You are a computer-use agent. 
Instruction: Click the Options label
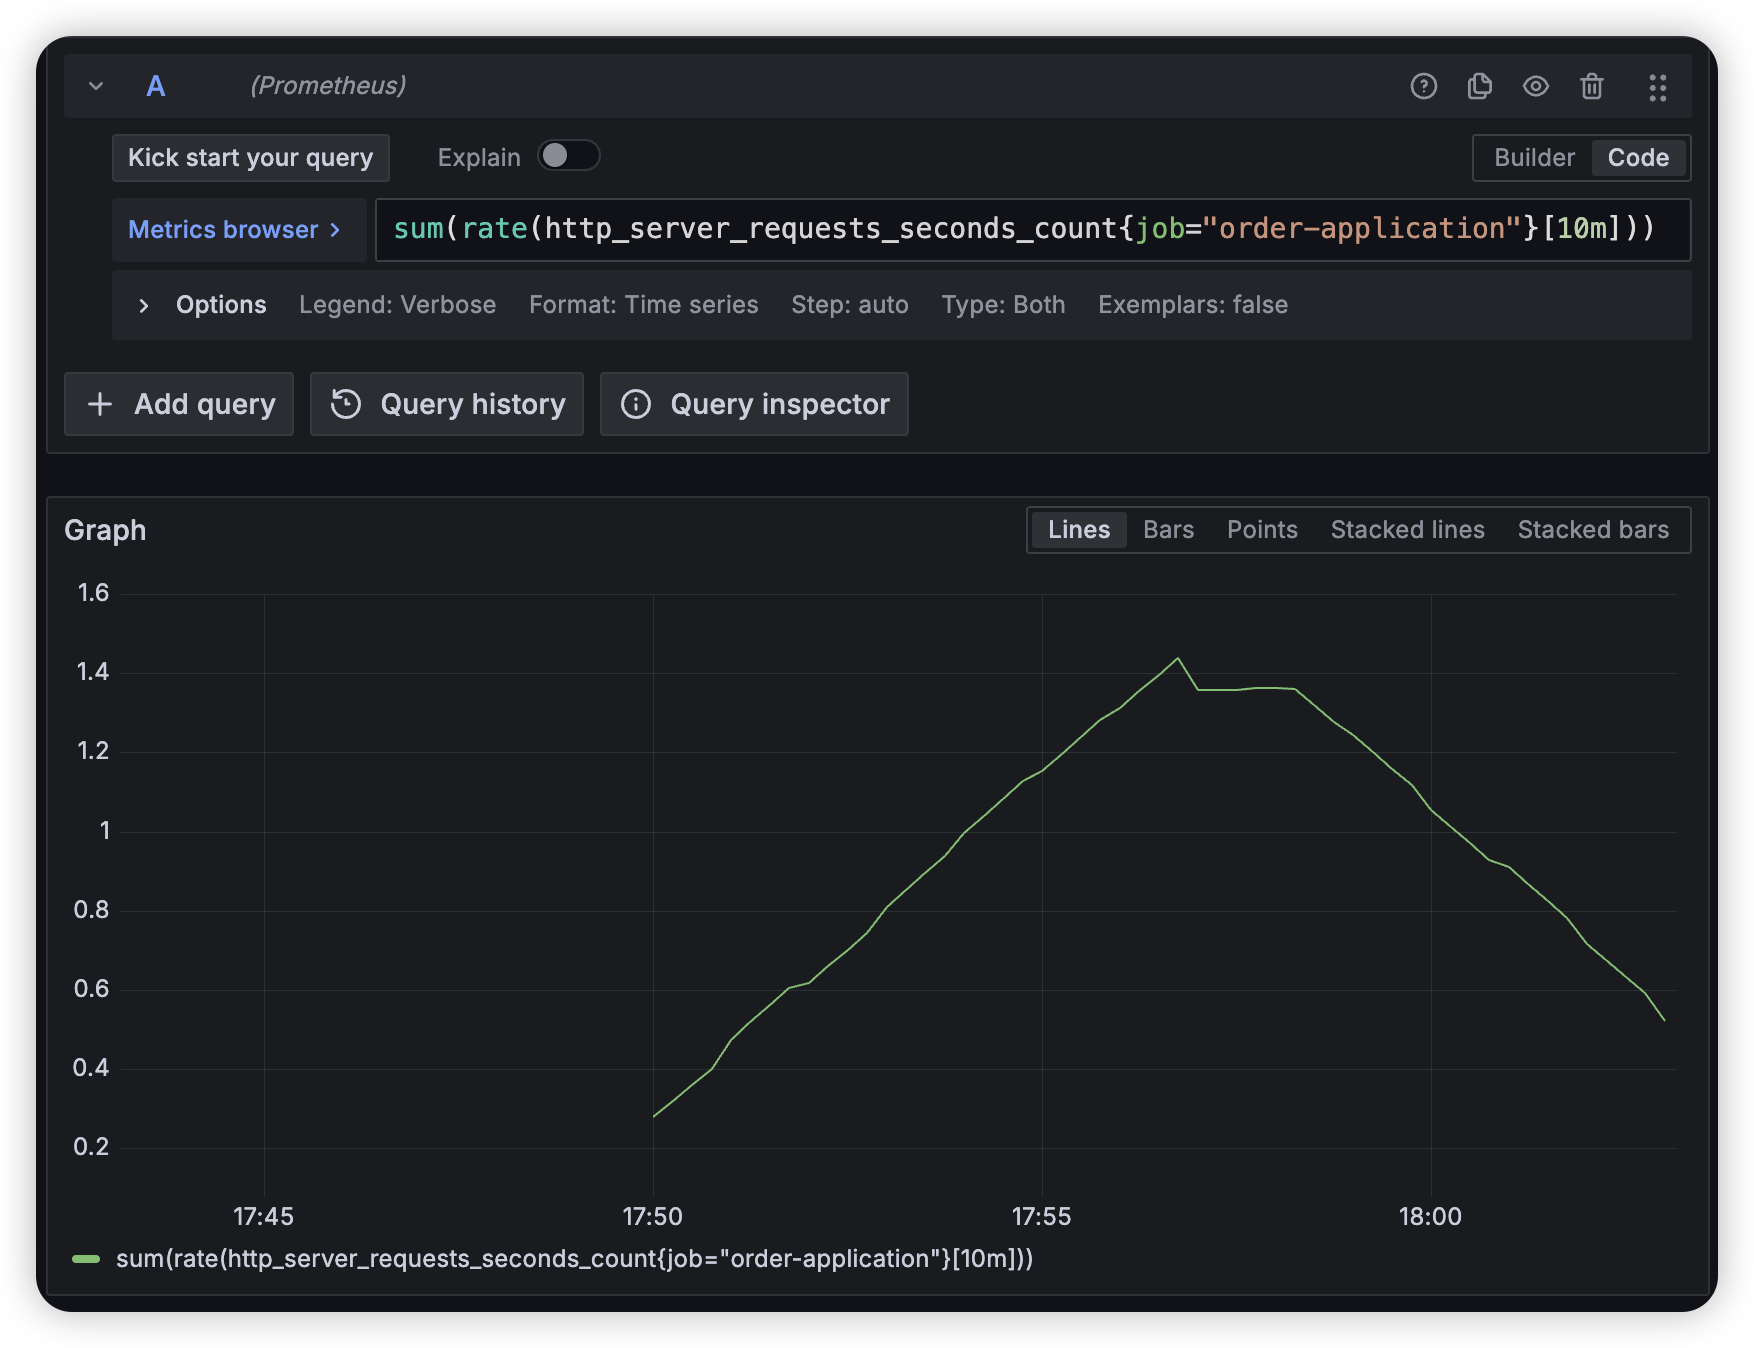(x=221, y=305)
